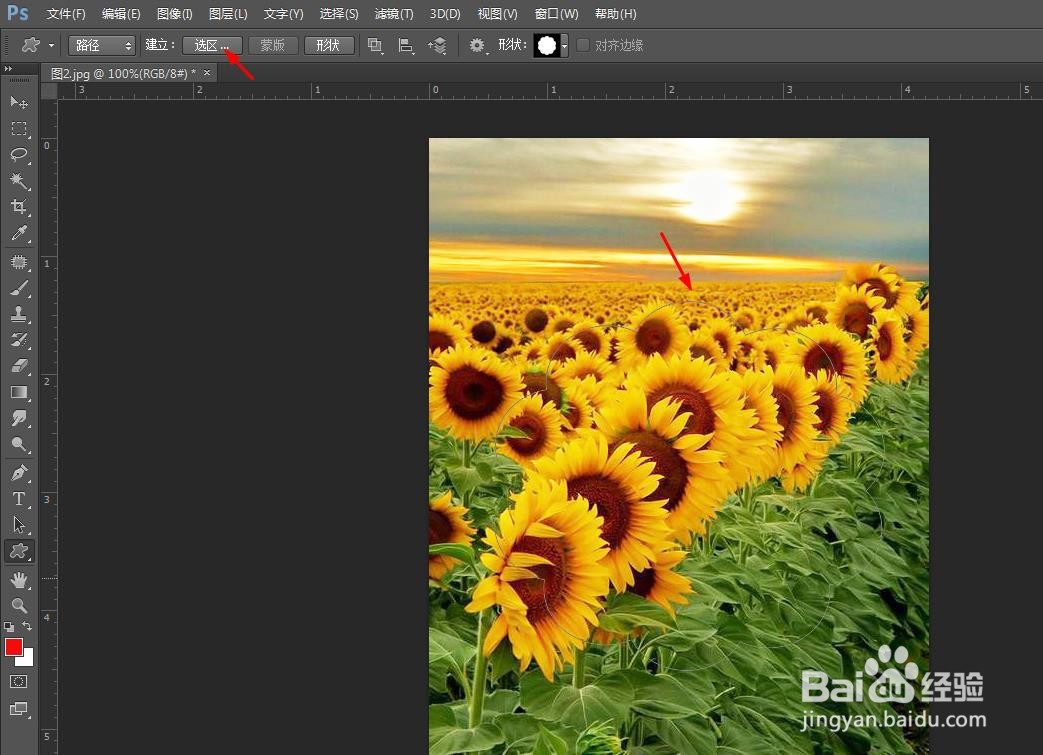The image size is (1043, 755).
Task: Open the 图像(I) menu
Action: [x=174, y=13]
